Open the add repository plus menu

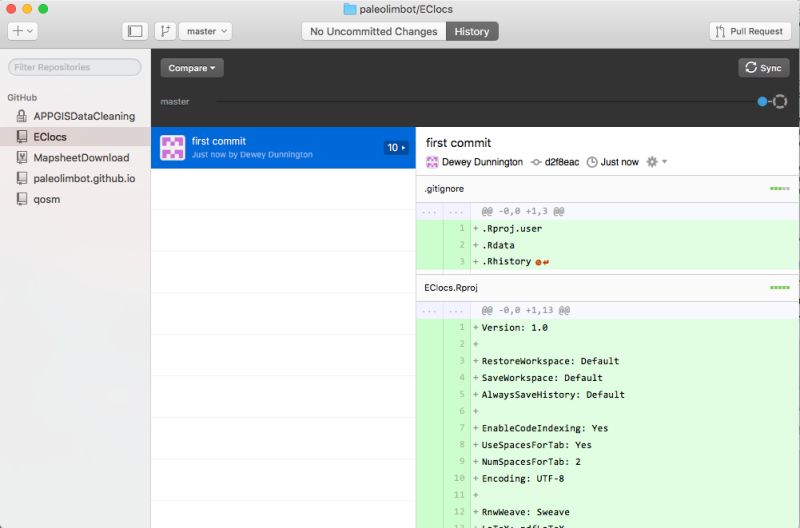click(22, 31)
